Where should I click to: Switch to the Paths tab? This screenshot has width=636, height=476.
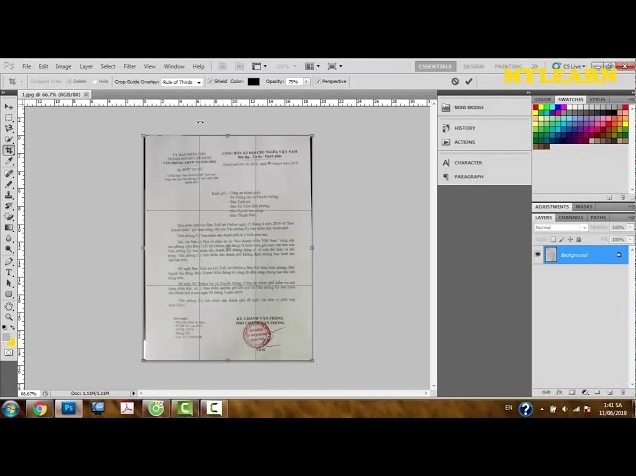click(x=598, y=218)
